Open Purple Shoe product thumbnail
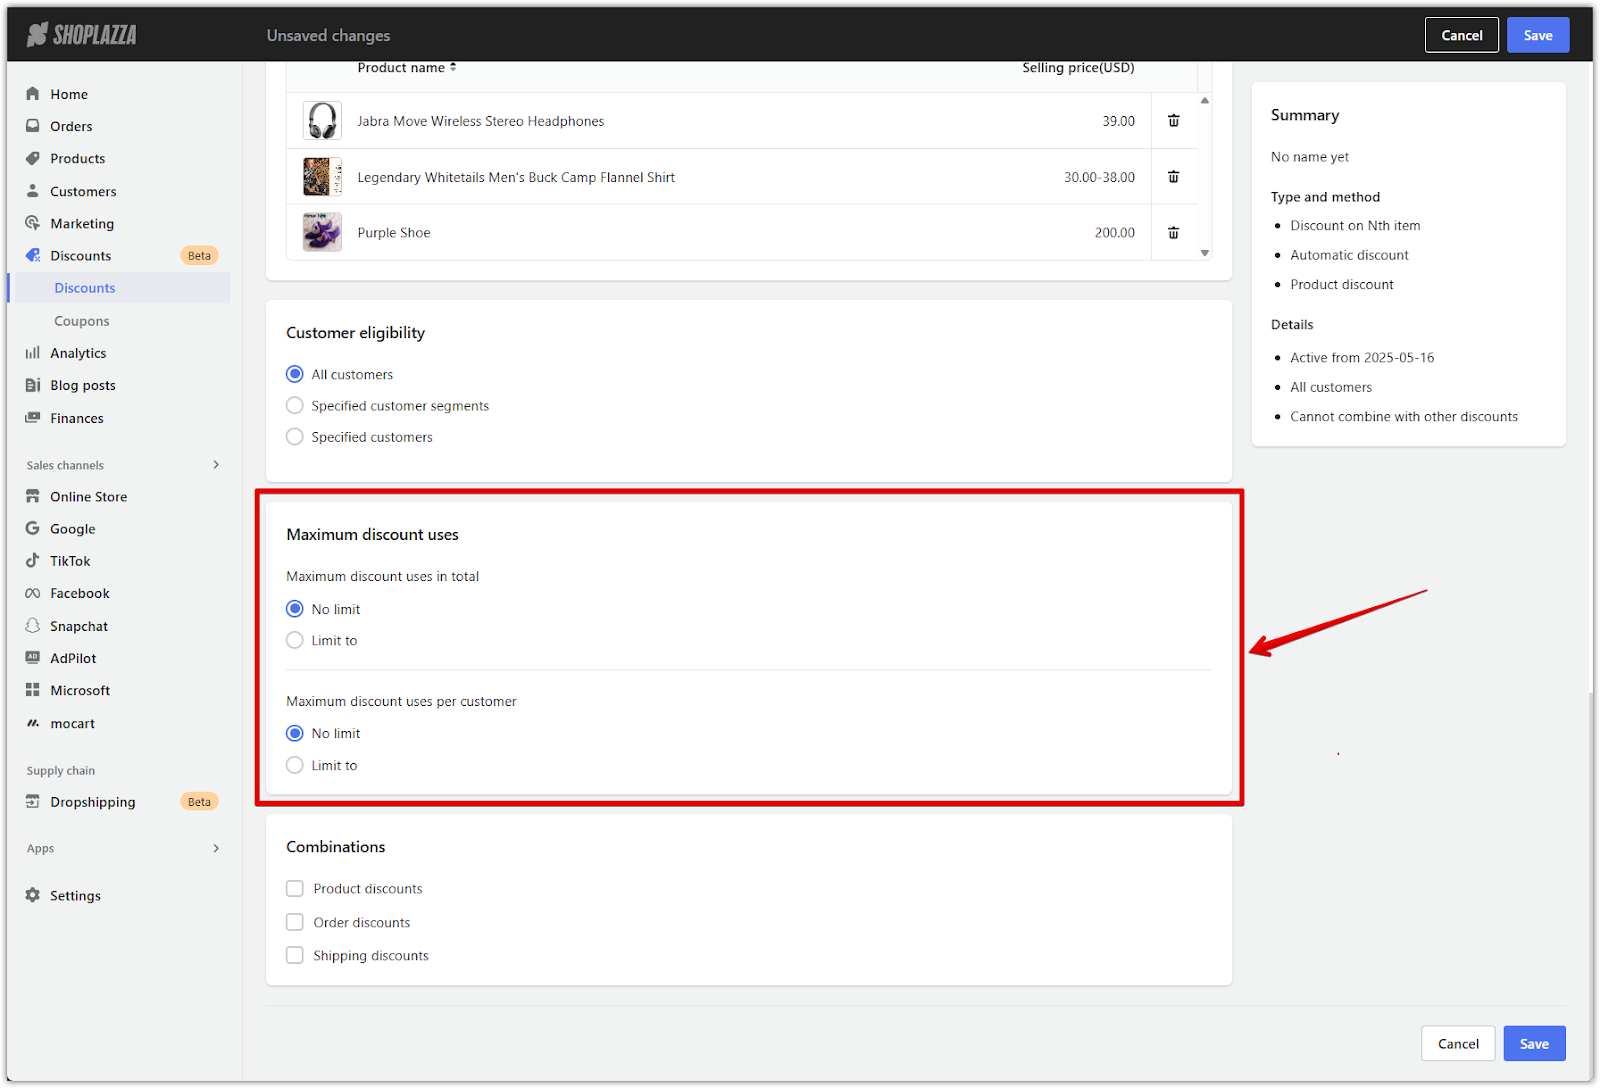The image size is (1600, 1088). [x=322, y=233]
